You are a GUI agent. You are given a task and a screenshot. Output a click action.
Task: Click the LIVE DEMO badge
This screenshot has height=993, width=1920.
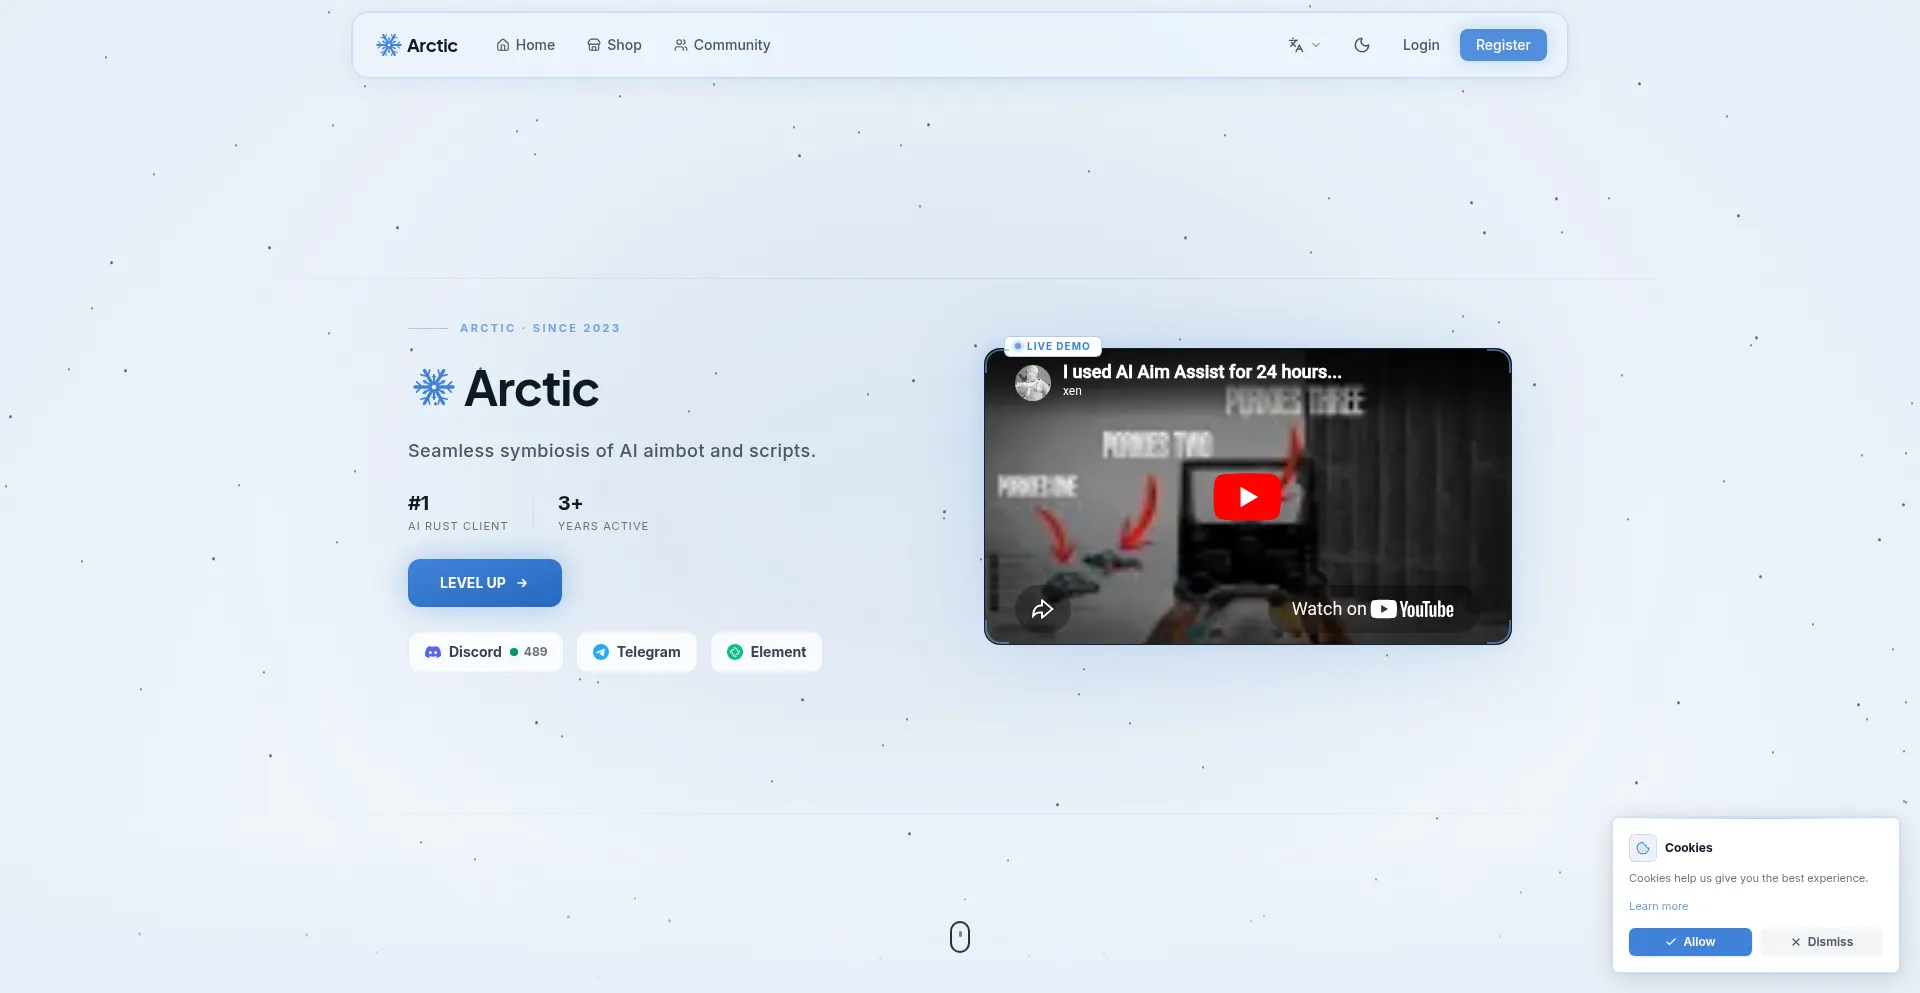(1052, 346)
